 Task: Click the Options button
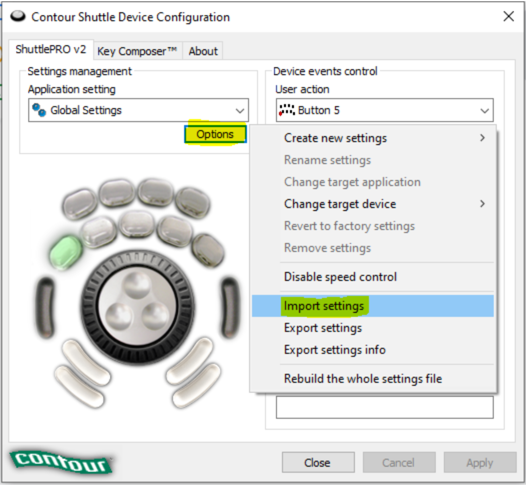tap(215, 134)
